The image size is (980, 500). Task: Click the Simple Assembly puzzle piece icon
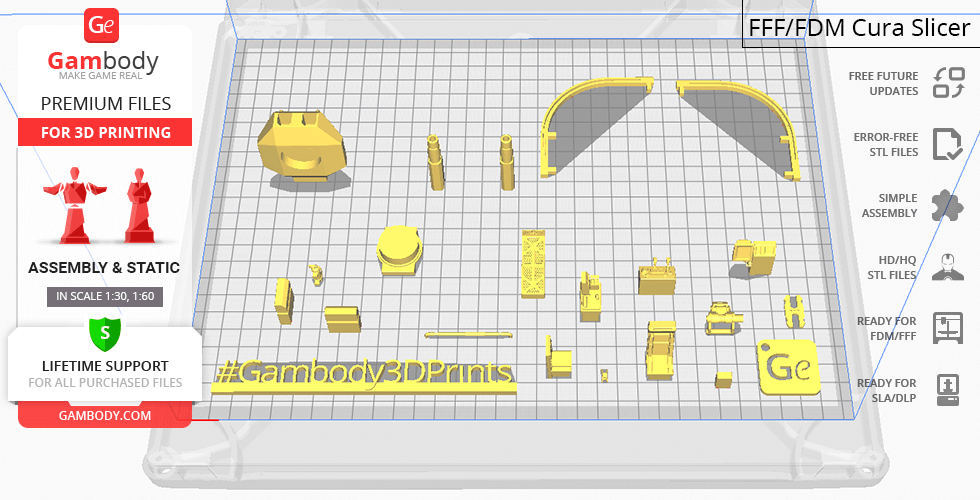point(948,205)
